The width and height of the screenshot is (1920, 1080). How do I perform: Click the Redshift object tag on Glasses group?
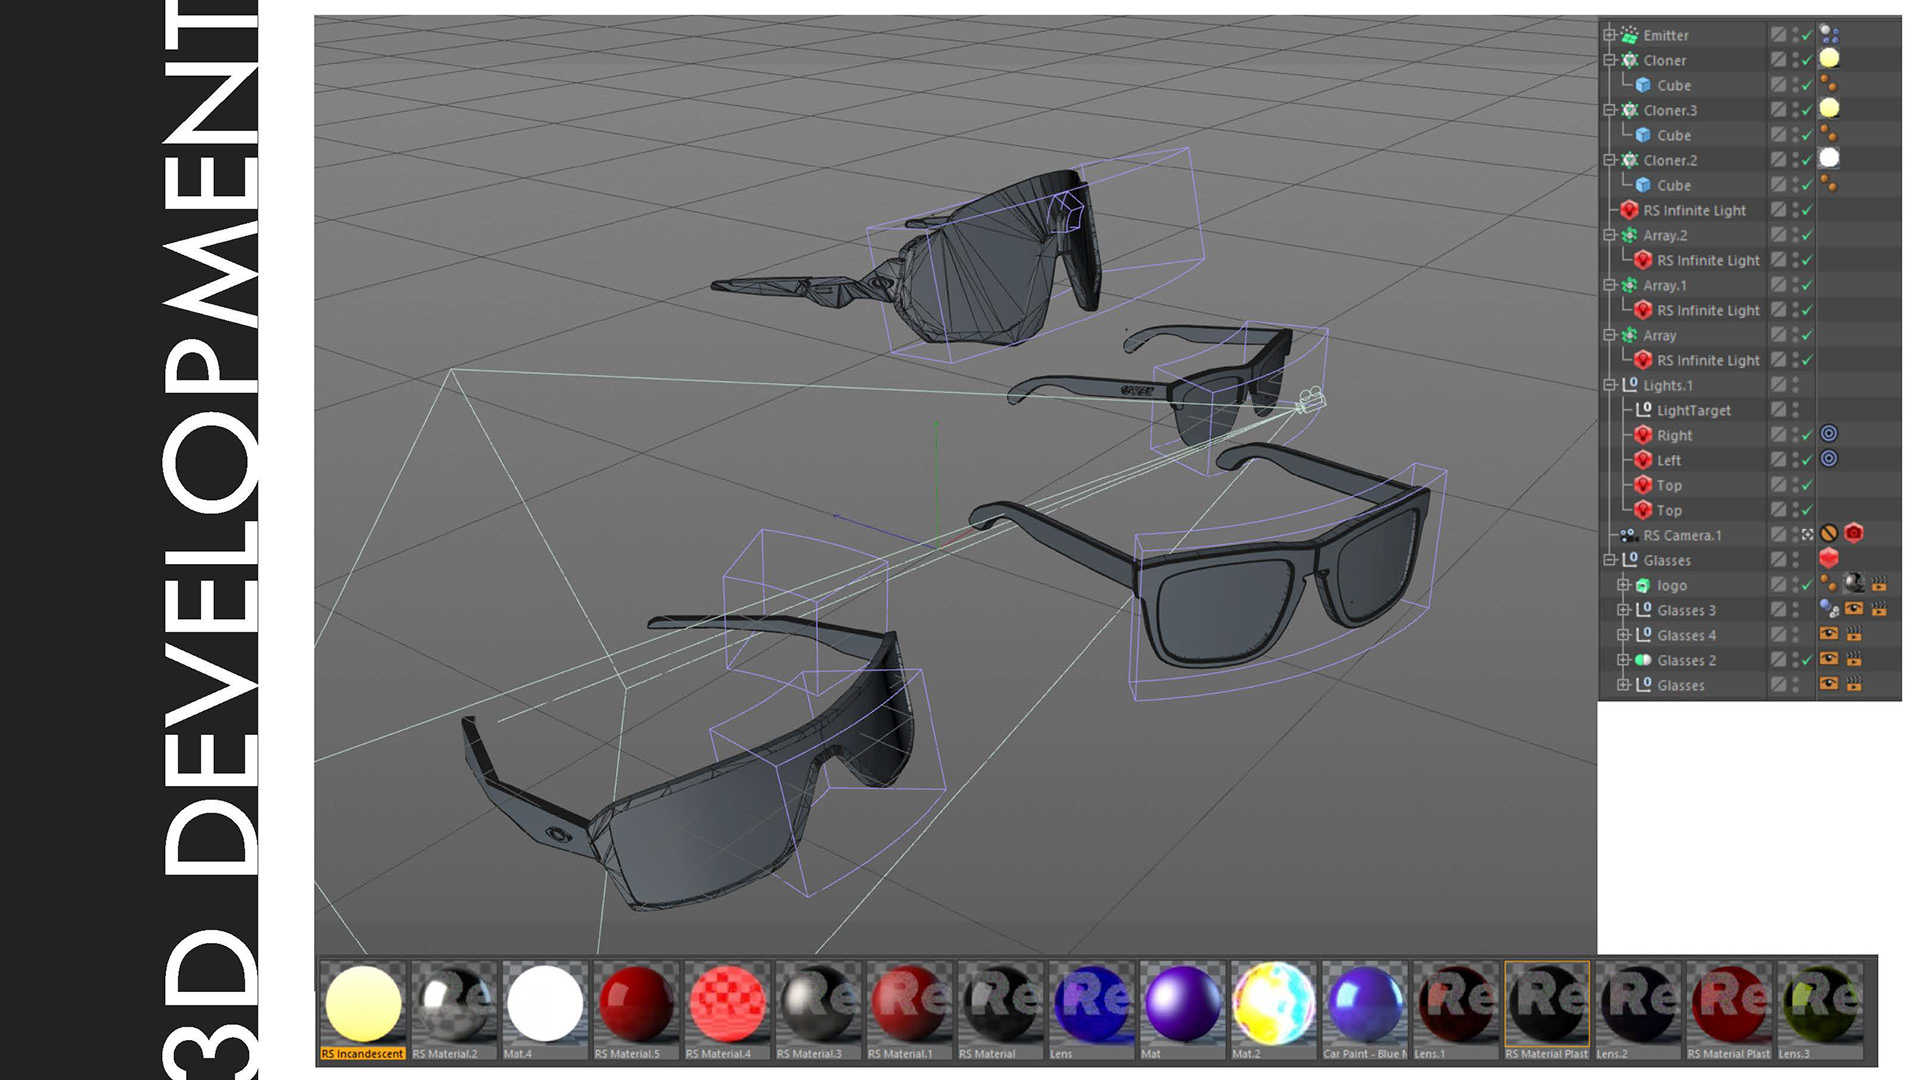1829,559
